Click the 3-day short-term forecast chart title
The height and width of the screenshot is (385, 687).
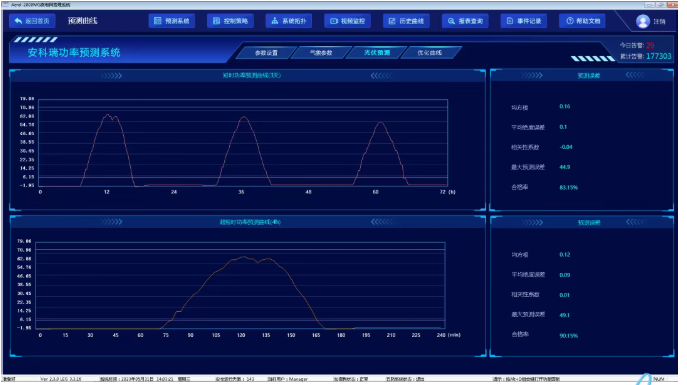point(252,75)
